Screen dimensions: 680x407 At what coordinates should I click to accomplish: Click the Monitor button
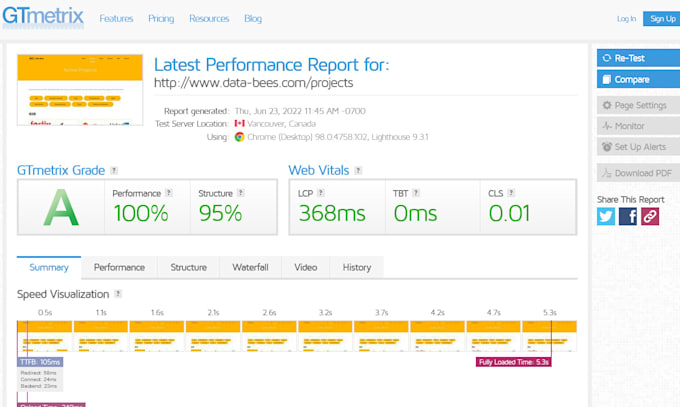(638, 126)
